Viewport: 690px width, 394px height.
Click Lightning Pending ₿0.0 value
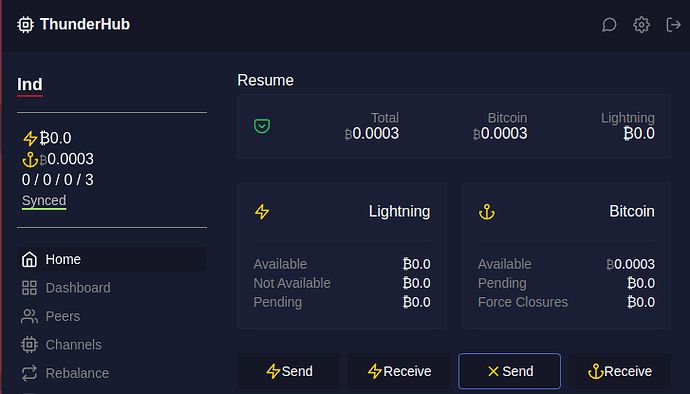click(416, 302)
